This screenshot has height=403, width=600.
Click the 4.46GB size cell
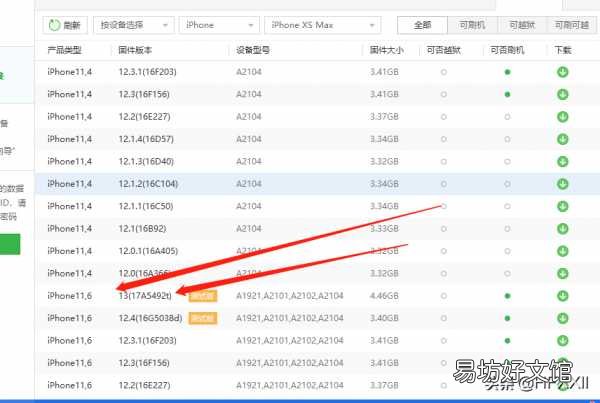point(384,296)
